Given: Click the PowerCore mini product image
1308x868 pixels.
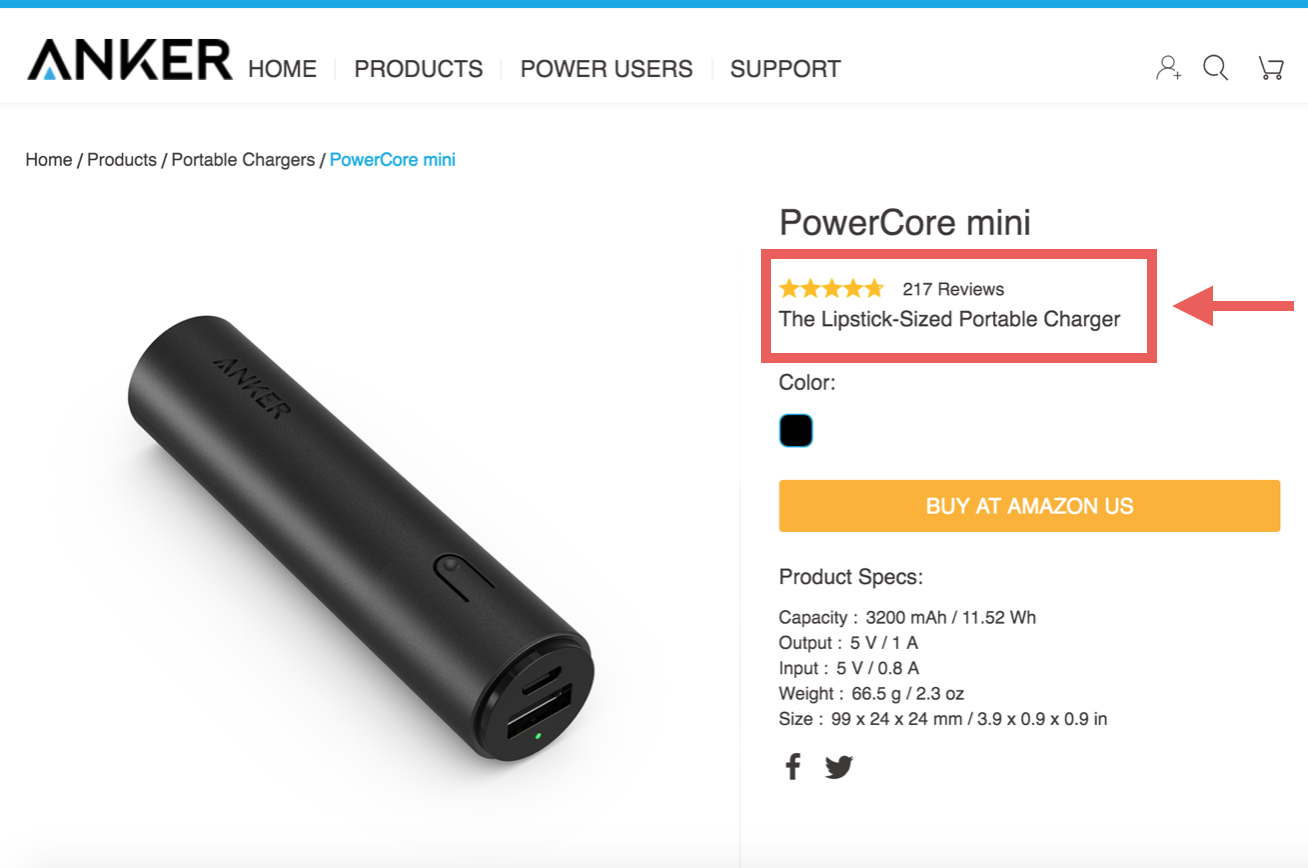Looking at the screenshot, I should (x=360, y=540).
